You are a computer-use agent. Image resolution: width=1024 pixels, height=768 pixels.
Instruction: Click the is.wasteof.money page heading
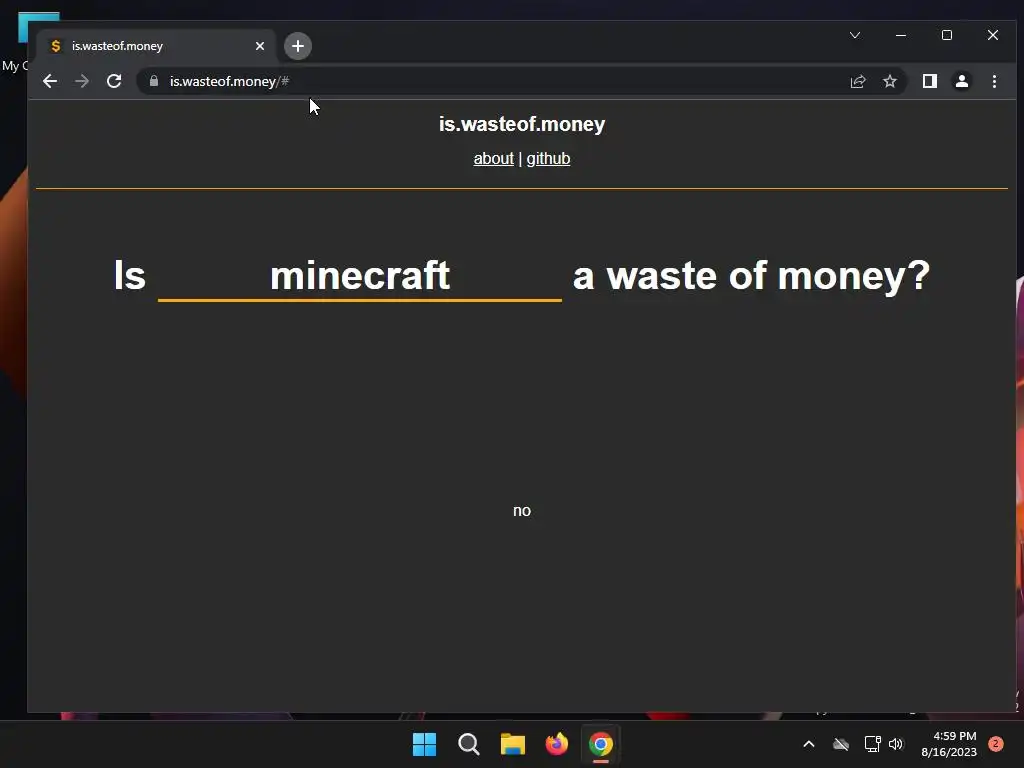522,124
